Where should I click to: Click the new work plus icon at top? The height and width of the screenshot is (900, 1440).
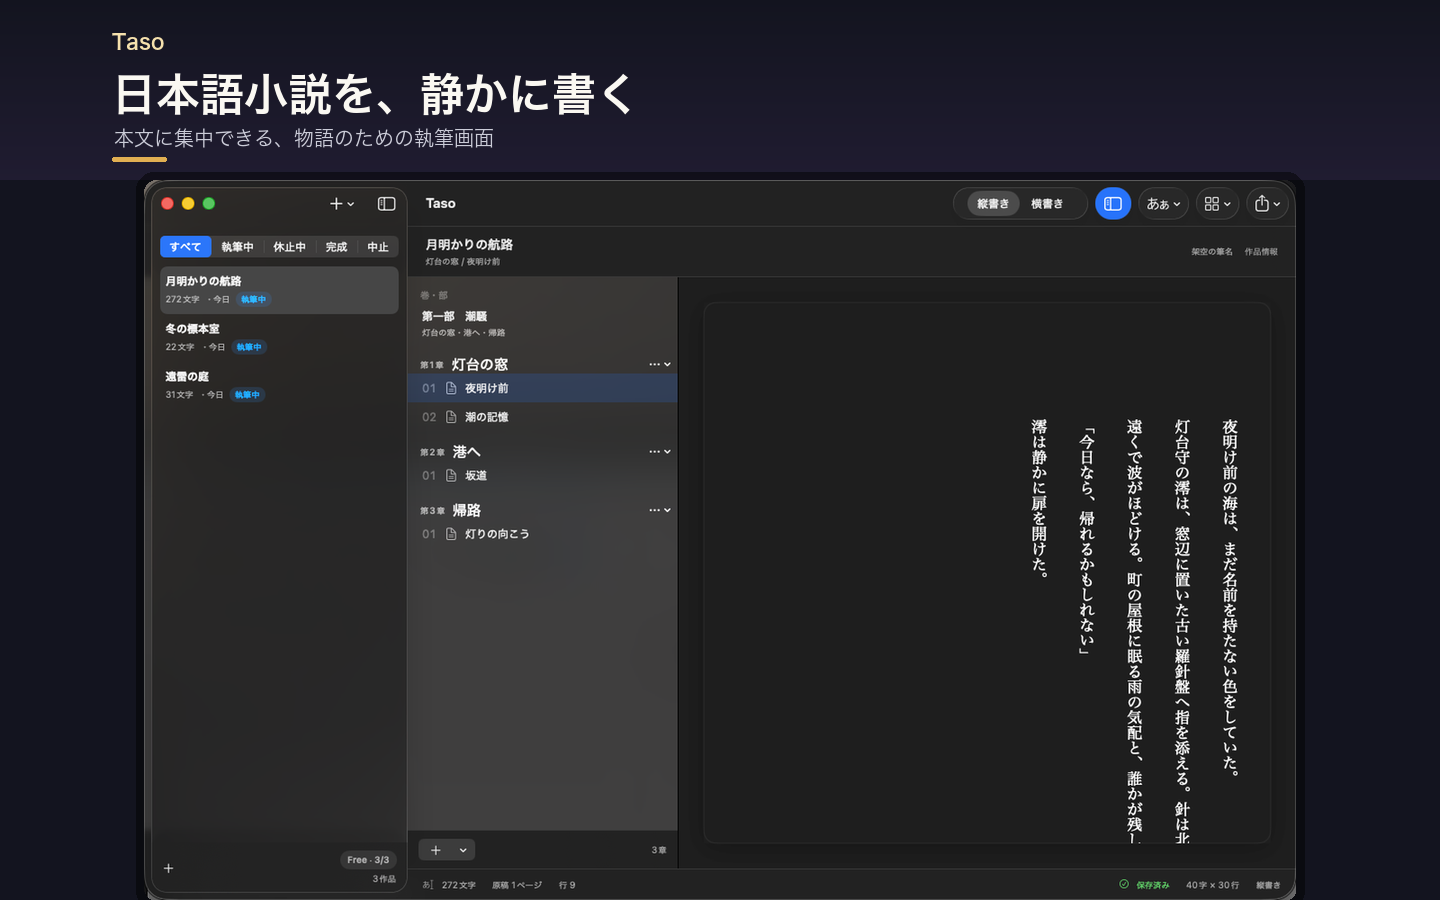tap(336, 204)
